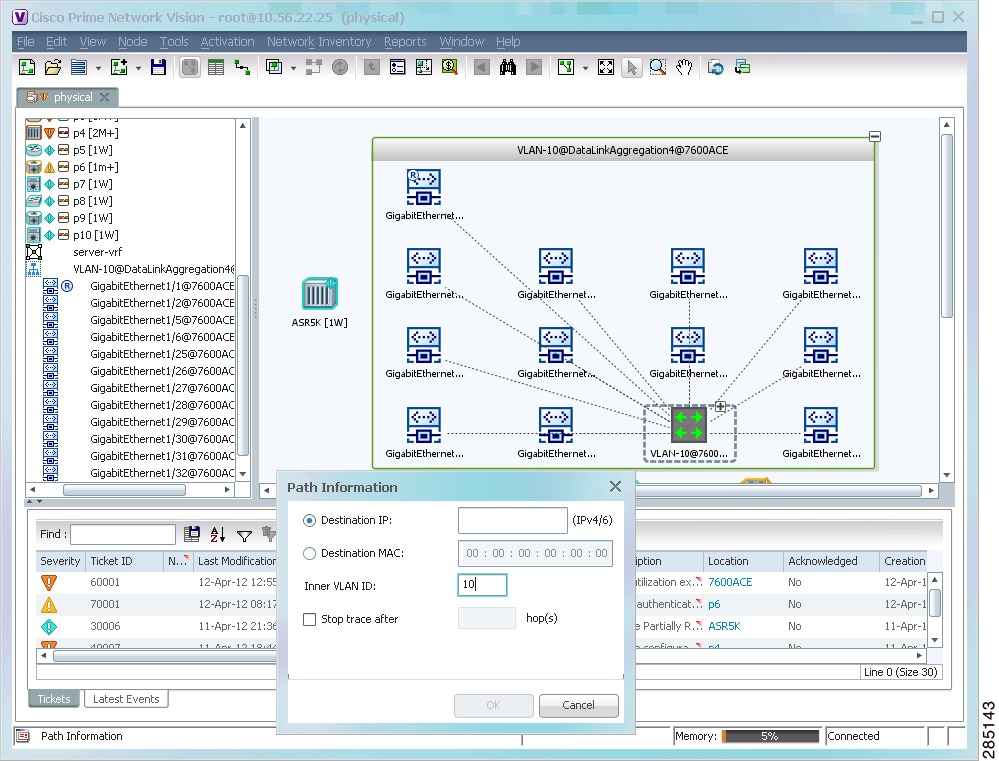This screenshot has height=761, width=999.
Task: Open dropdown arrow next to layout icon
Action: pos(585,68)
